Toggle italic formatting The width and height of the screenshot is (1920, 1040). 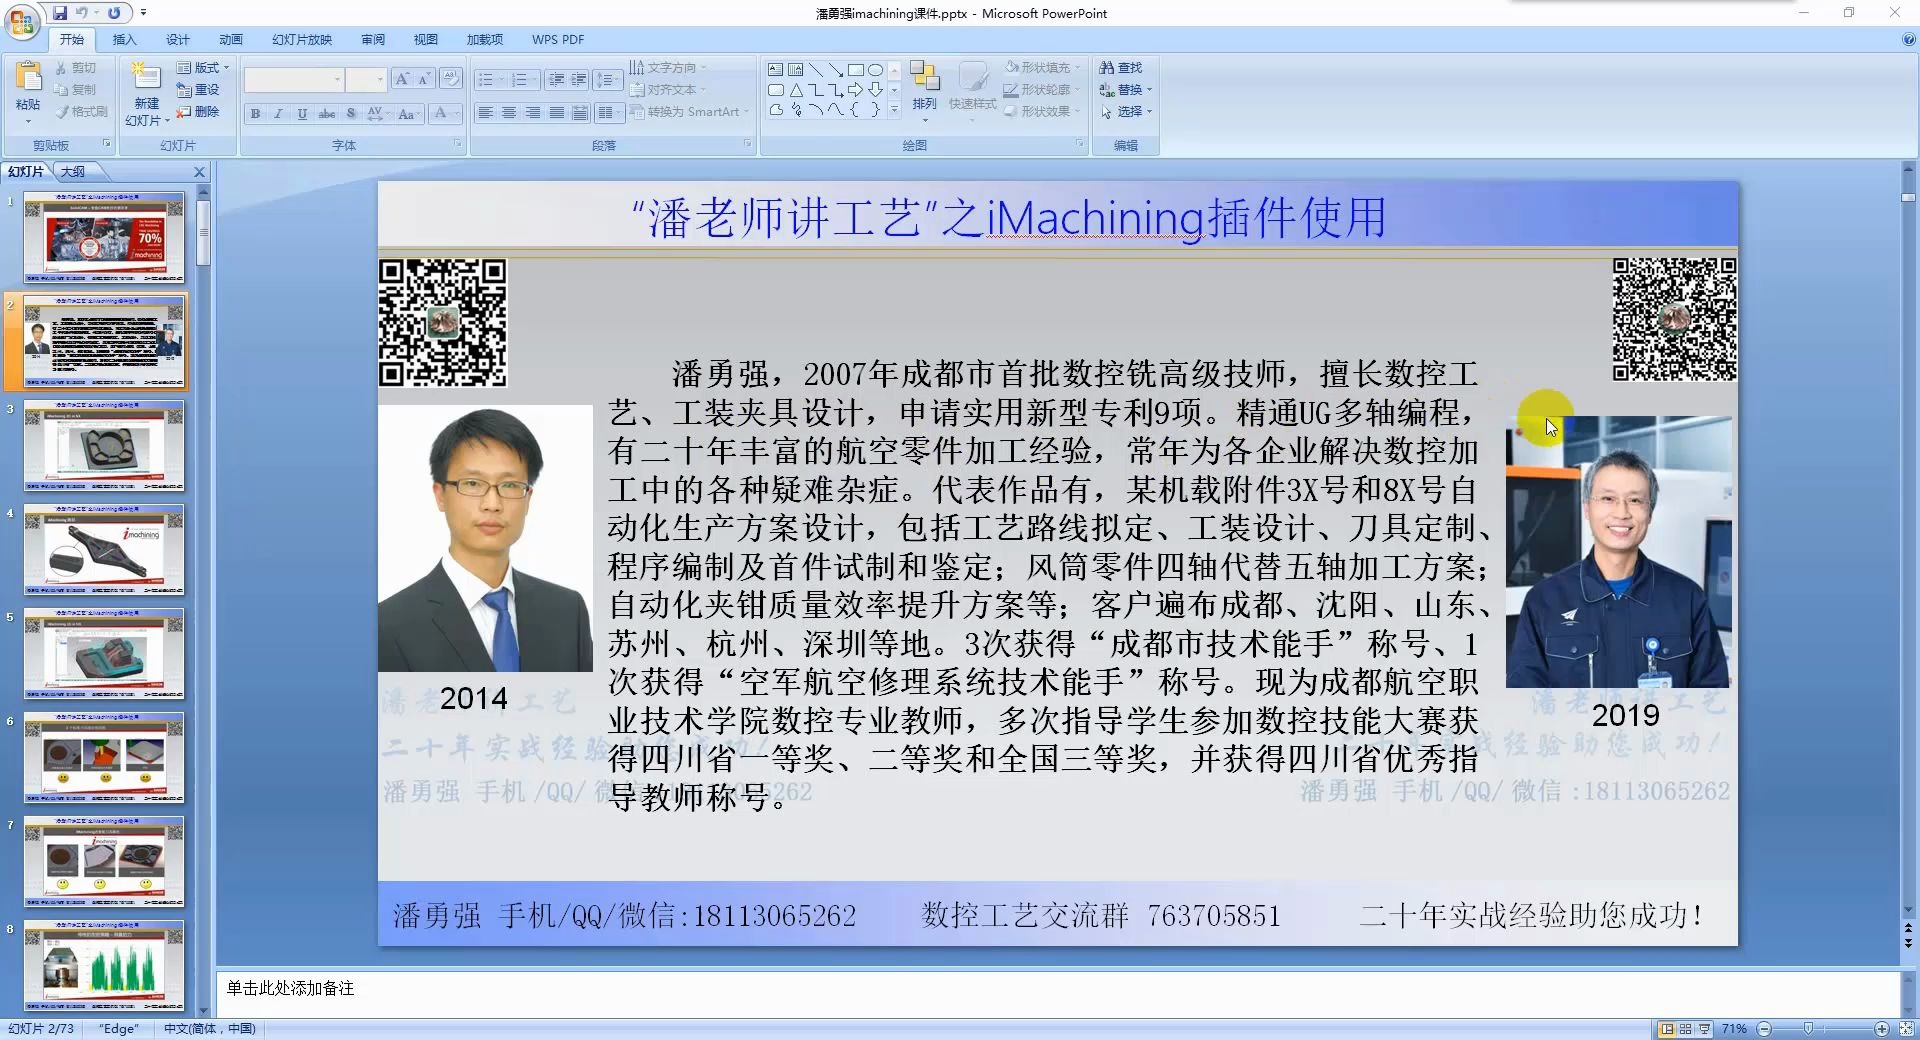click(x=278, y=113)
